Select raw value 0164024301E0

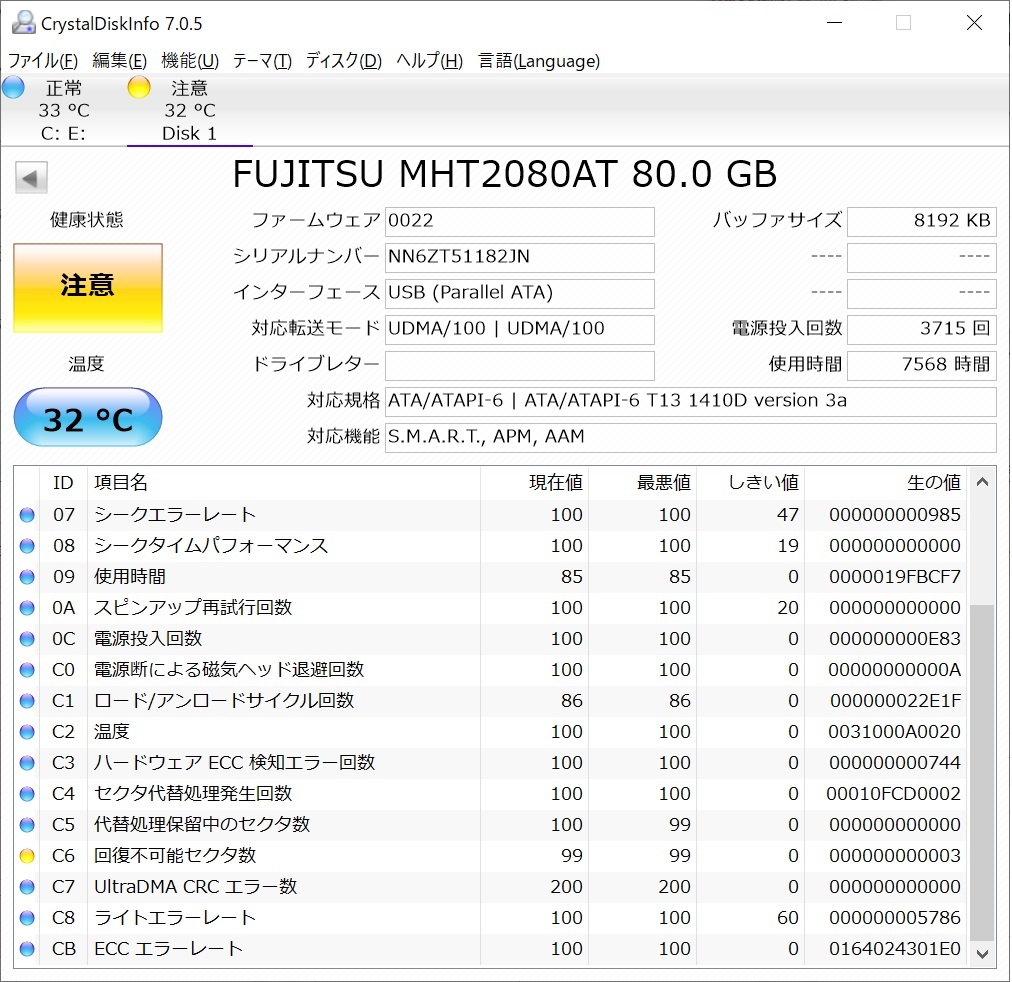click(x=895, y=948)
